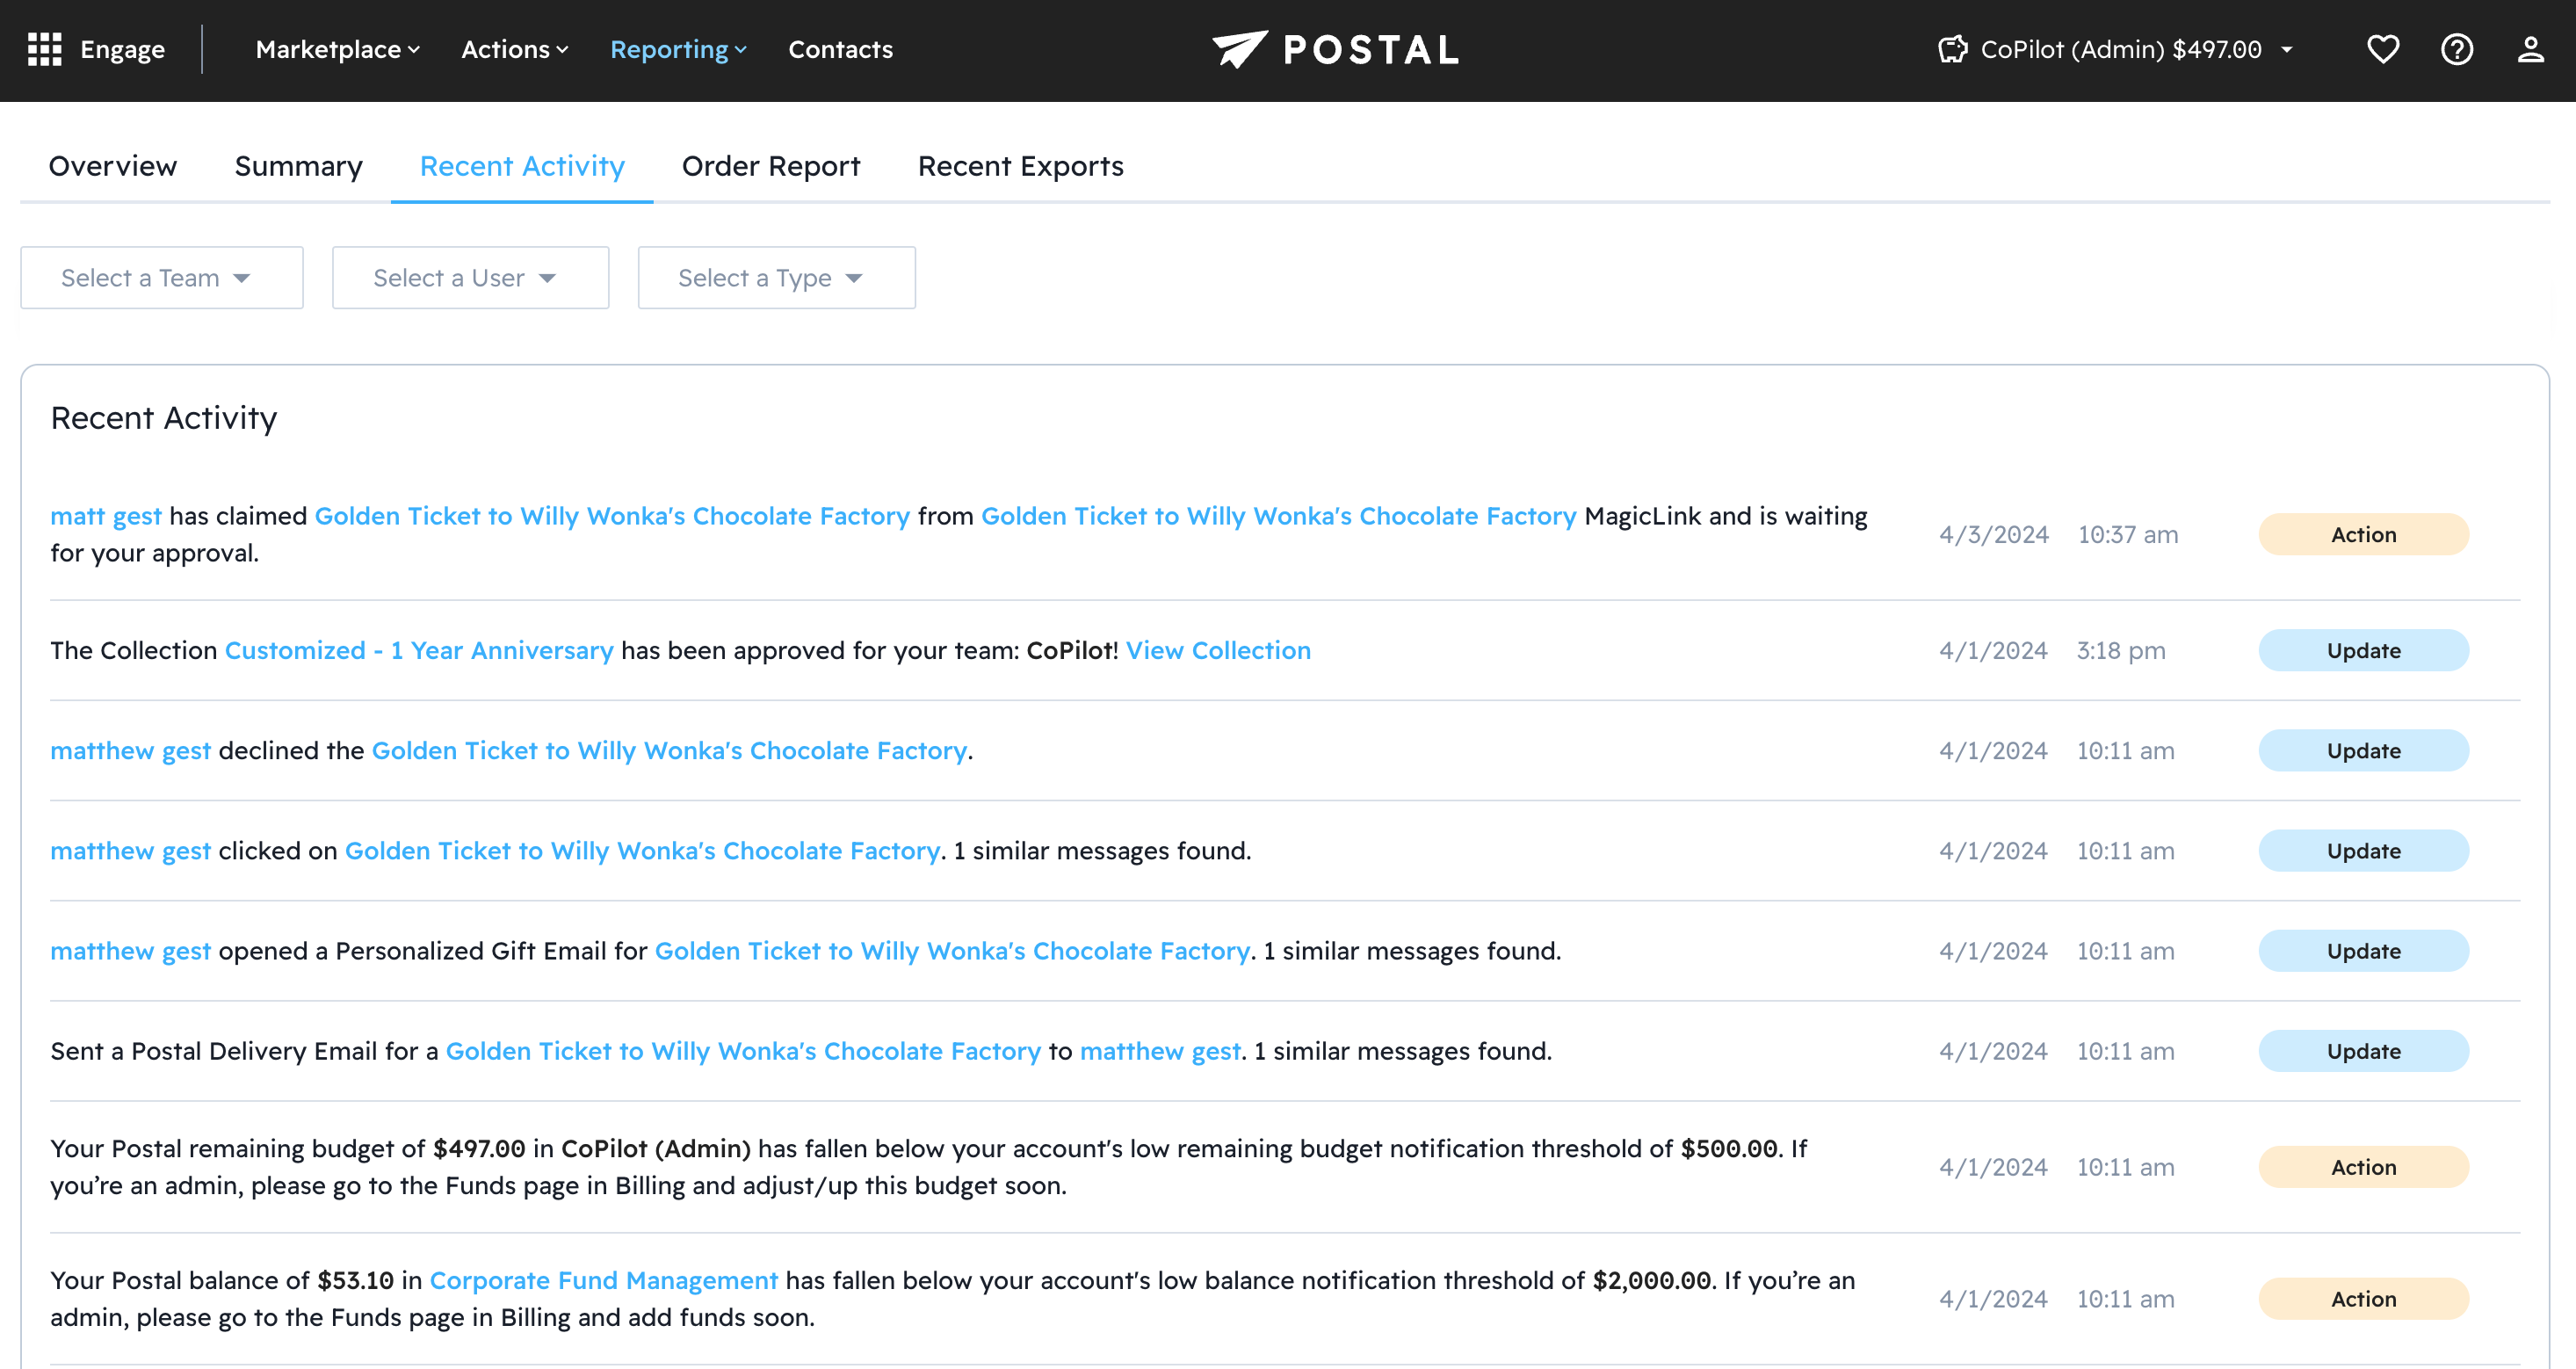Click the piggy bank budget icon
Viewport: 2576px width, 1369px height.
(x=1952, y=49)
